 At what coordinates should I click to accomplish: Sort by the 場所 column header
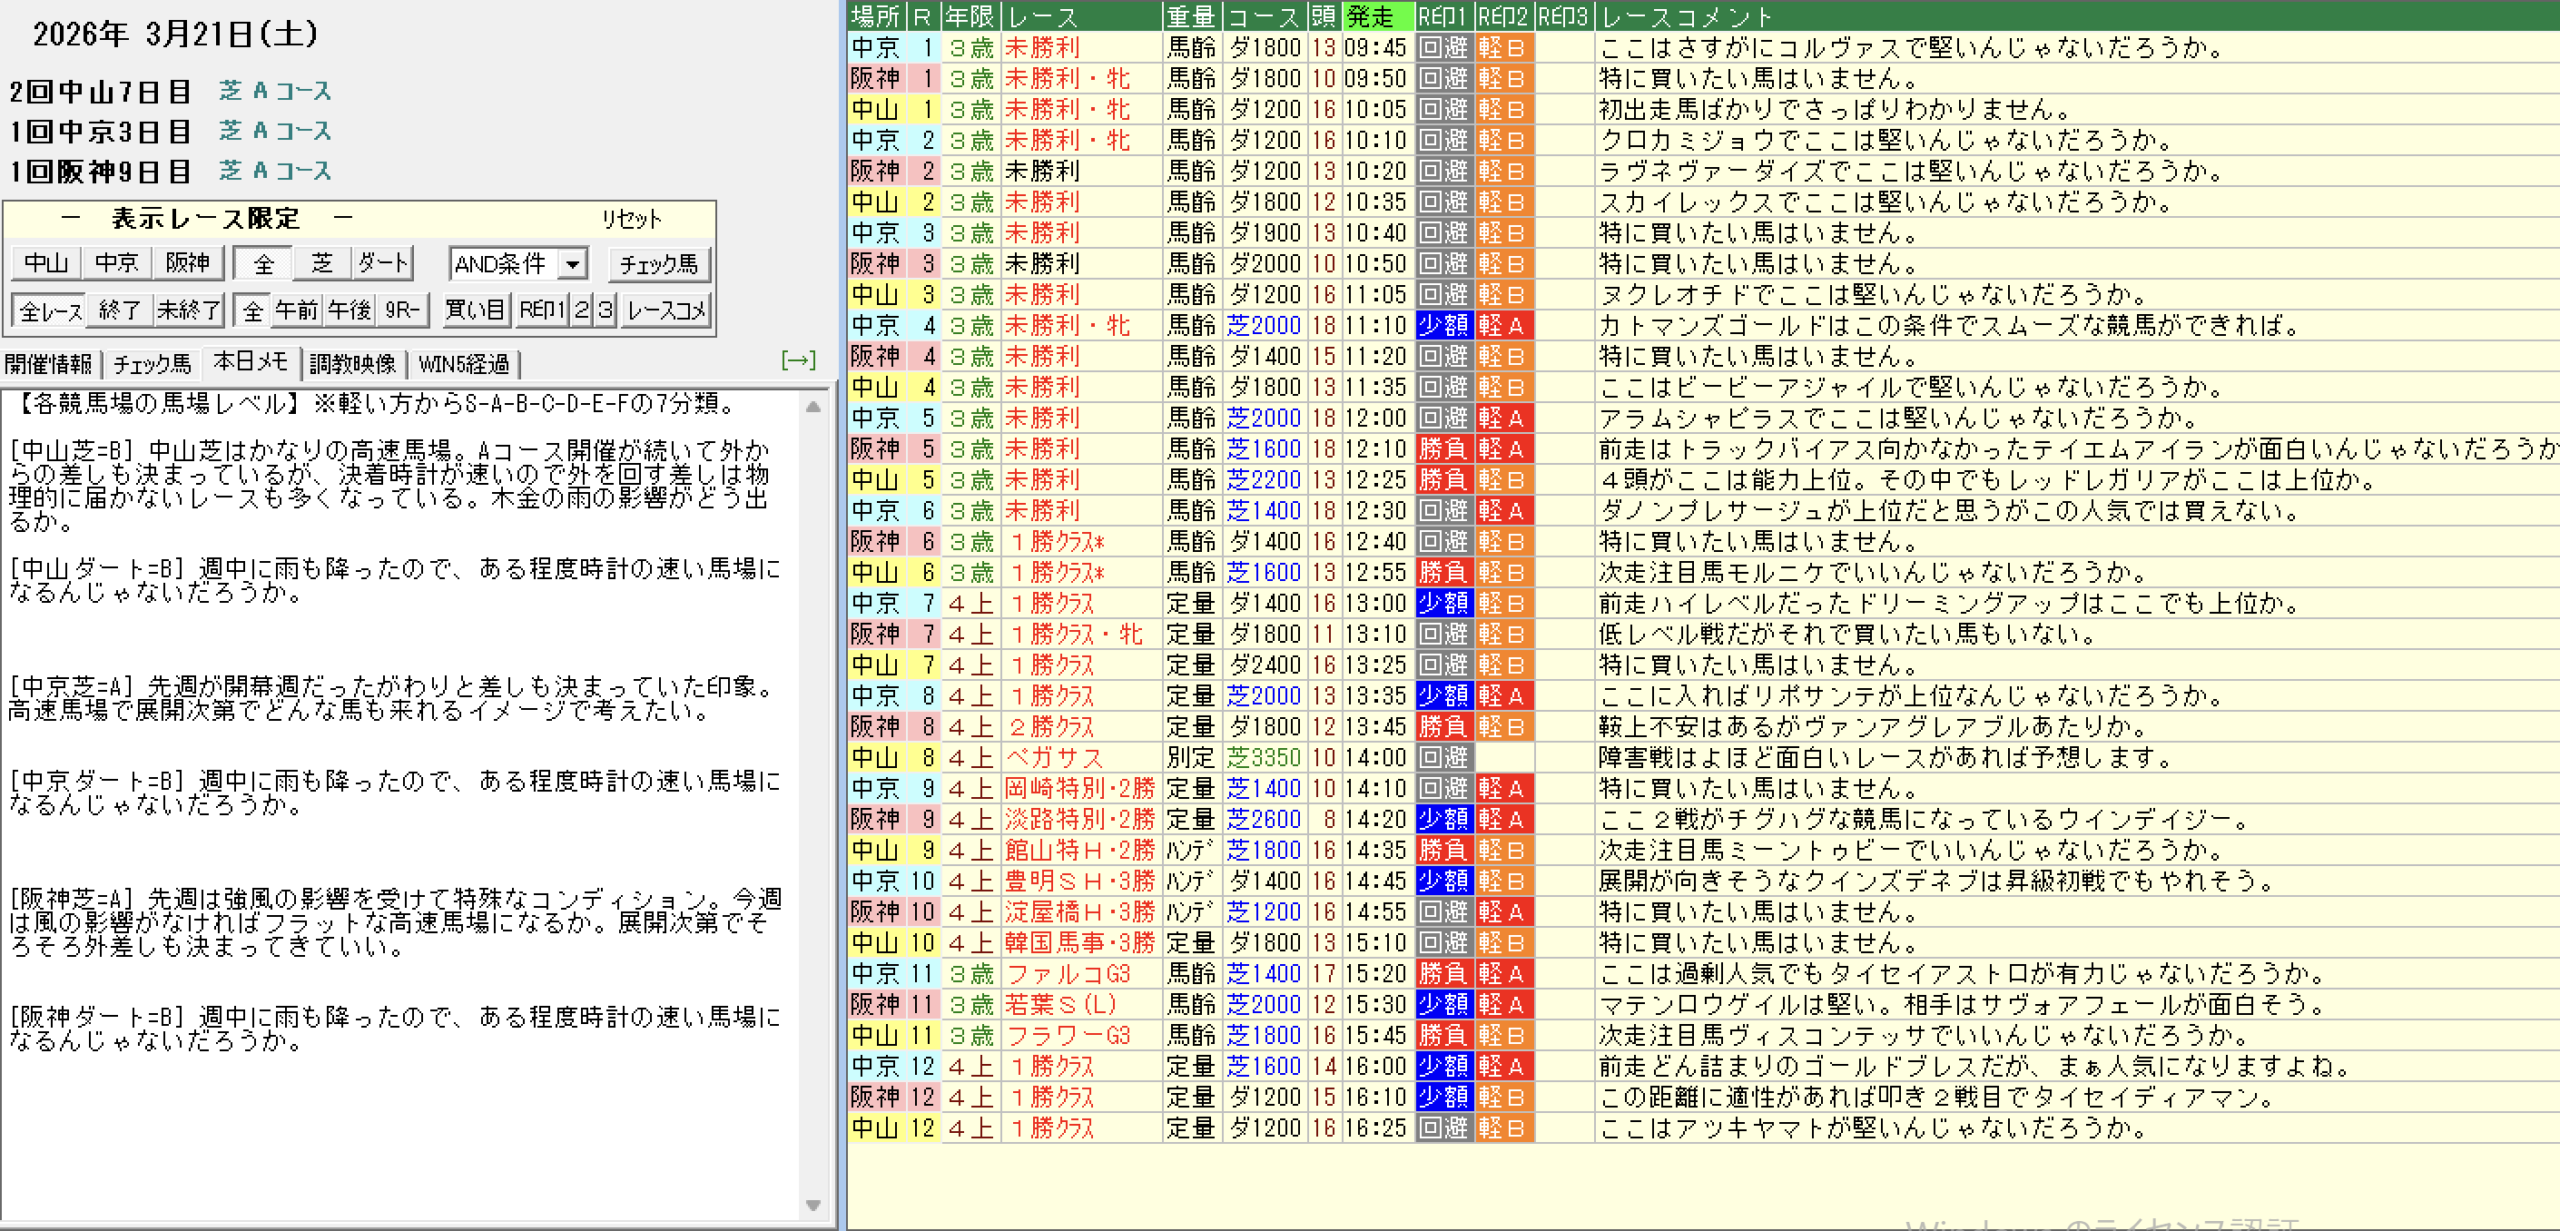[875, 16]
